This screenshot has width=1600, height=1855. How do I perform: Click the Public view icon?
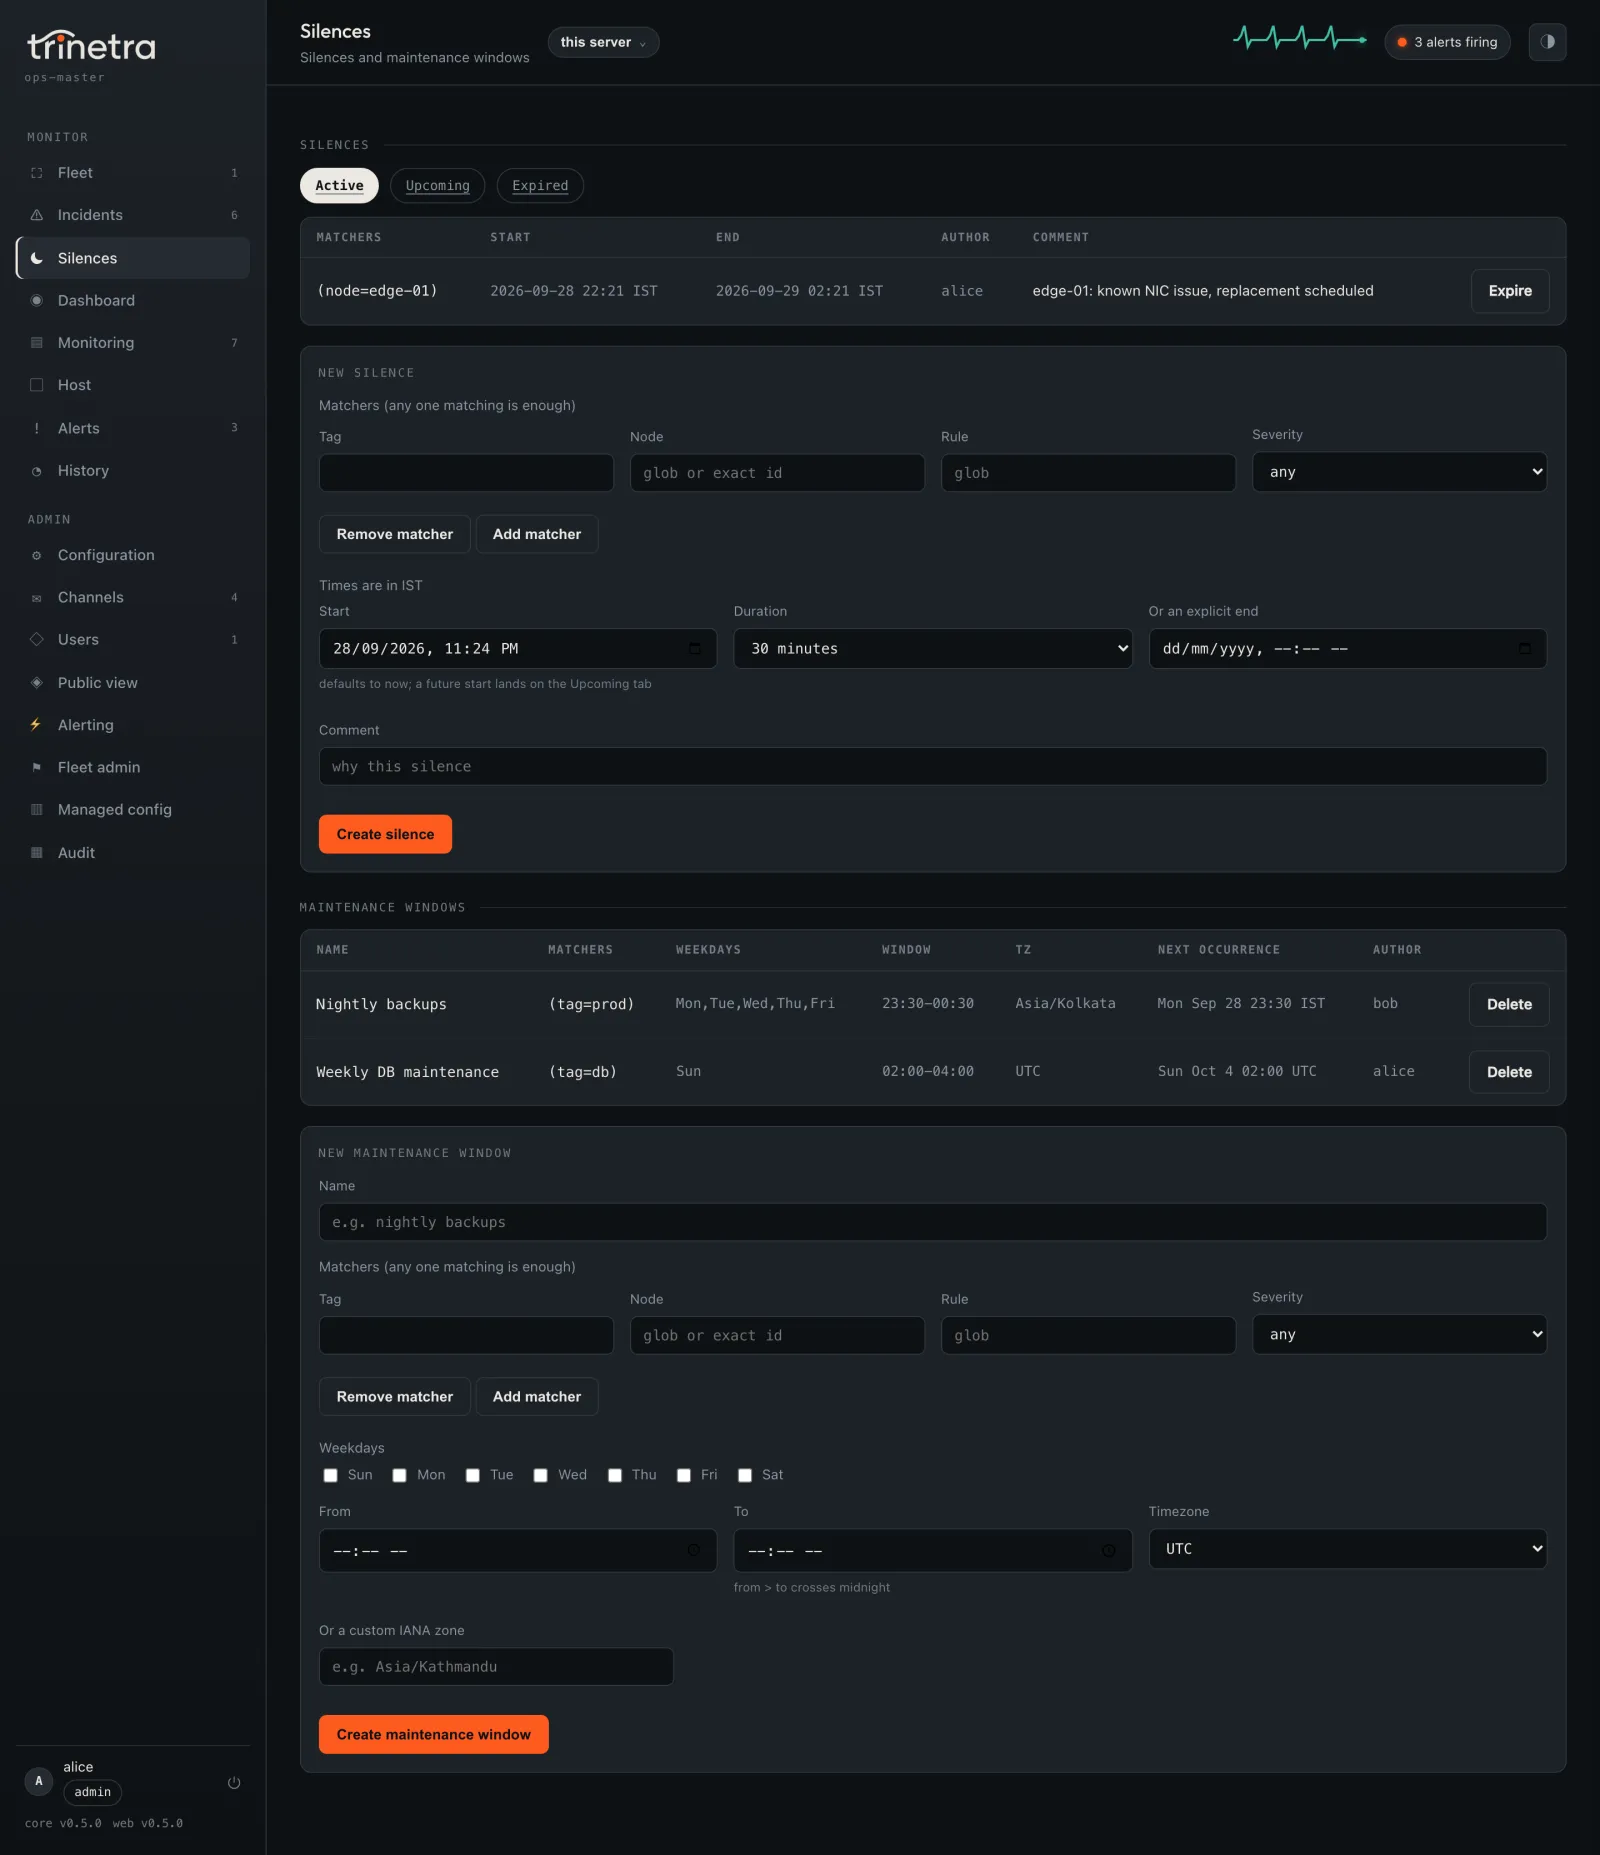[37, 683]
